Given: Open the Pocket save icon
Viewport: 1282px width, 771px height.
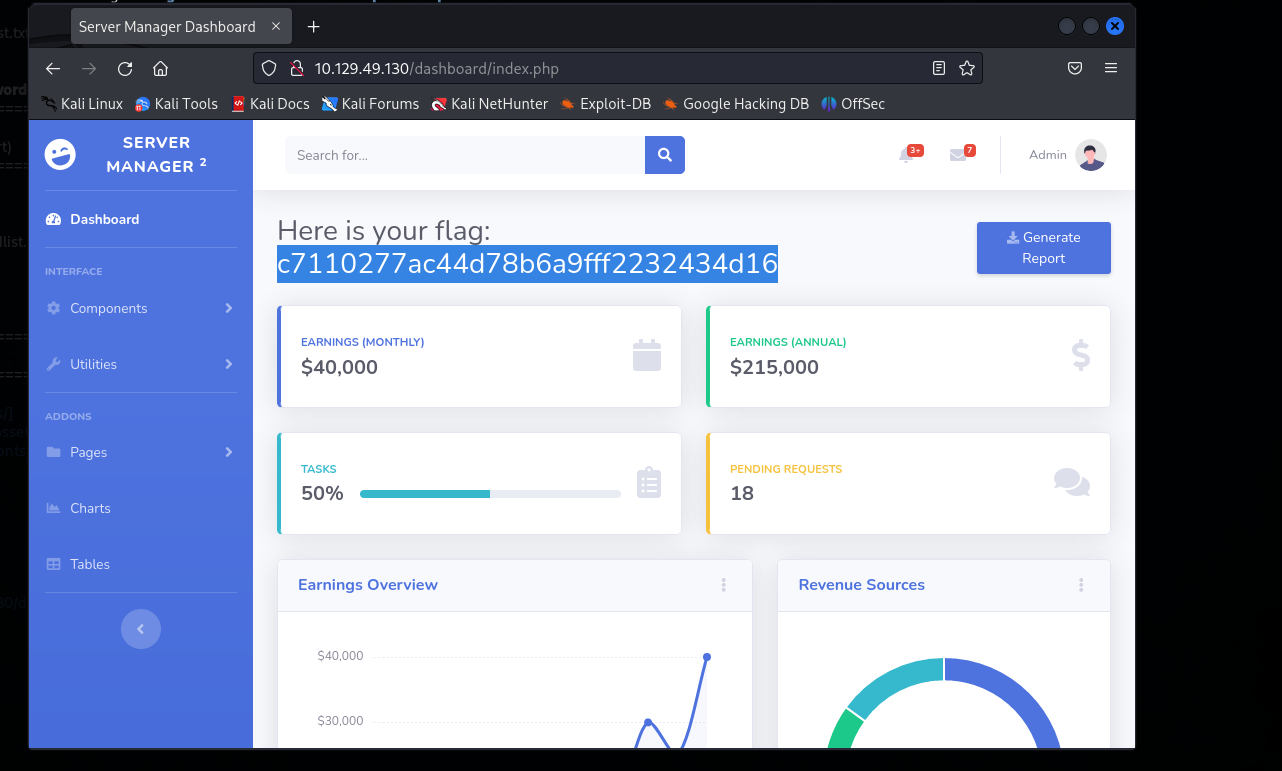Looking at the screenshot, I should pos(1075,68).
